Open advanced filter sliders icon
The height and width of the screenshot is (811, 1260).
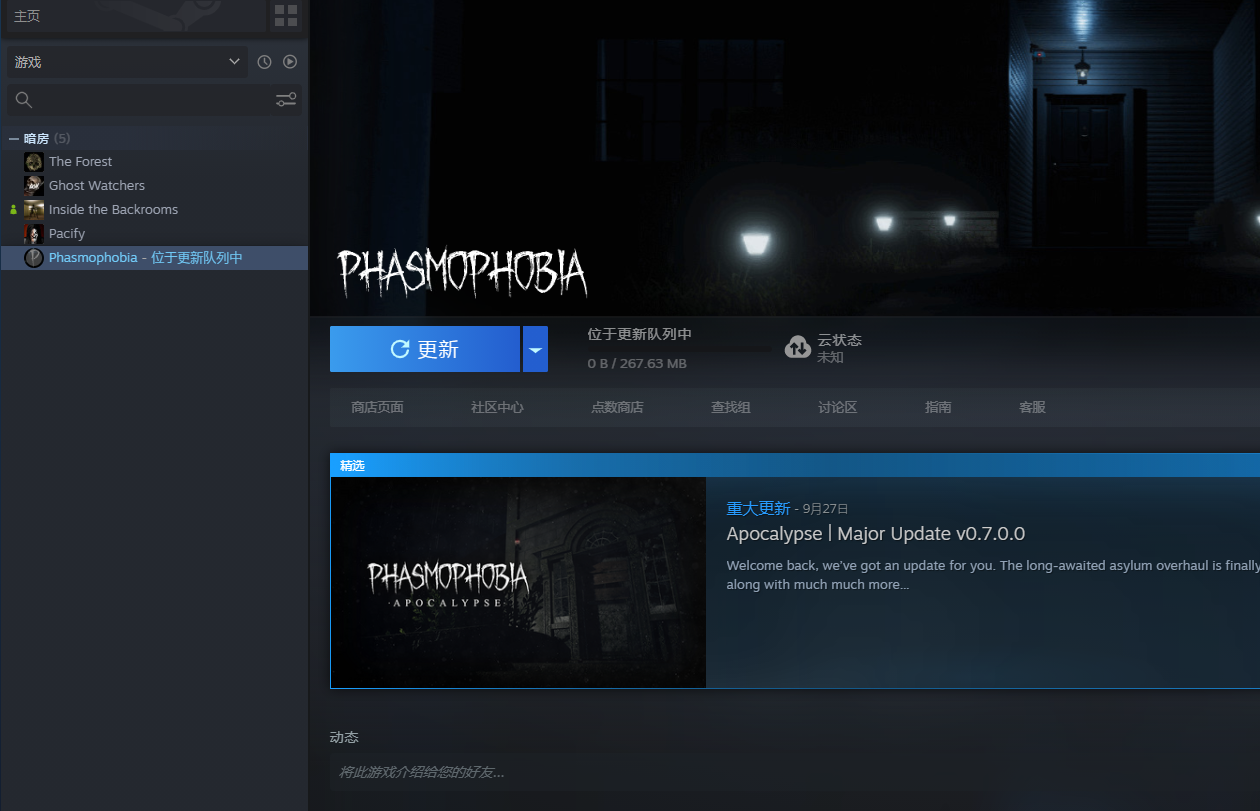[286, 100]
